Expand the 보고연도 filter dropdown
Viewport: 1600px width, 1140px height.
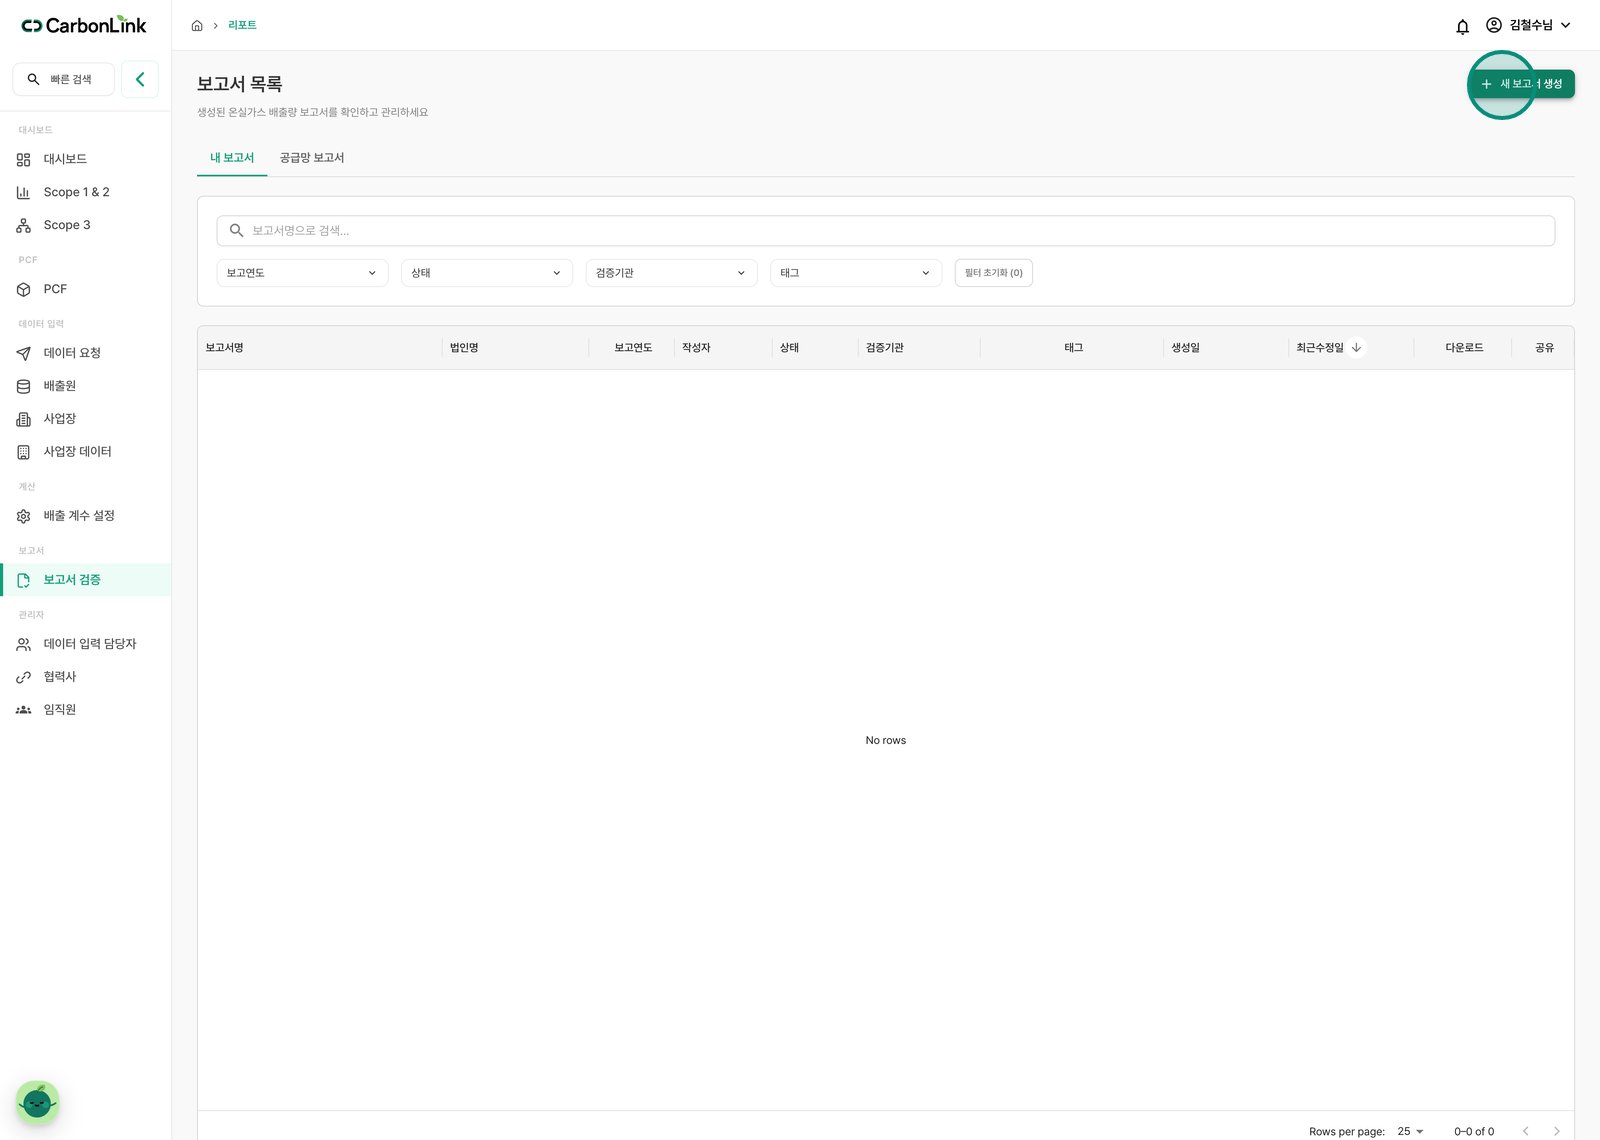(x=302, y=273)
